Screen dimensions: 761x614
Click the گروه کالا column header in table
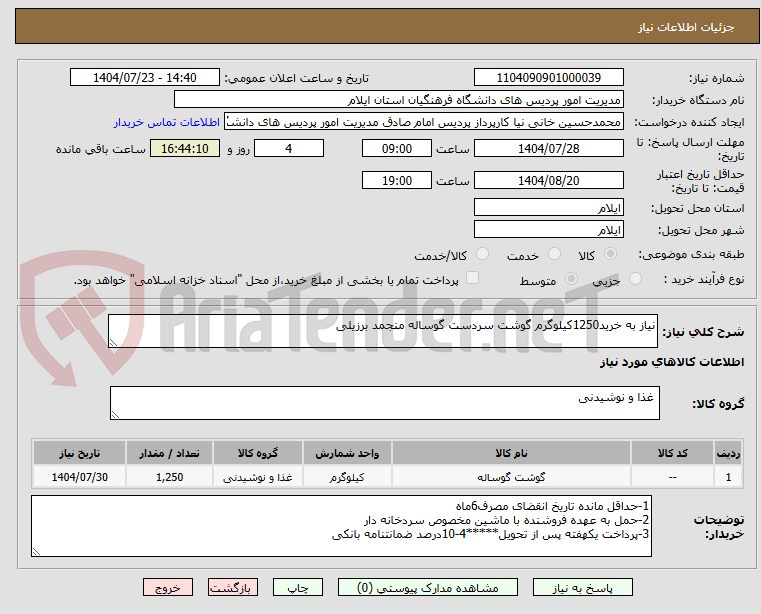258,453
